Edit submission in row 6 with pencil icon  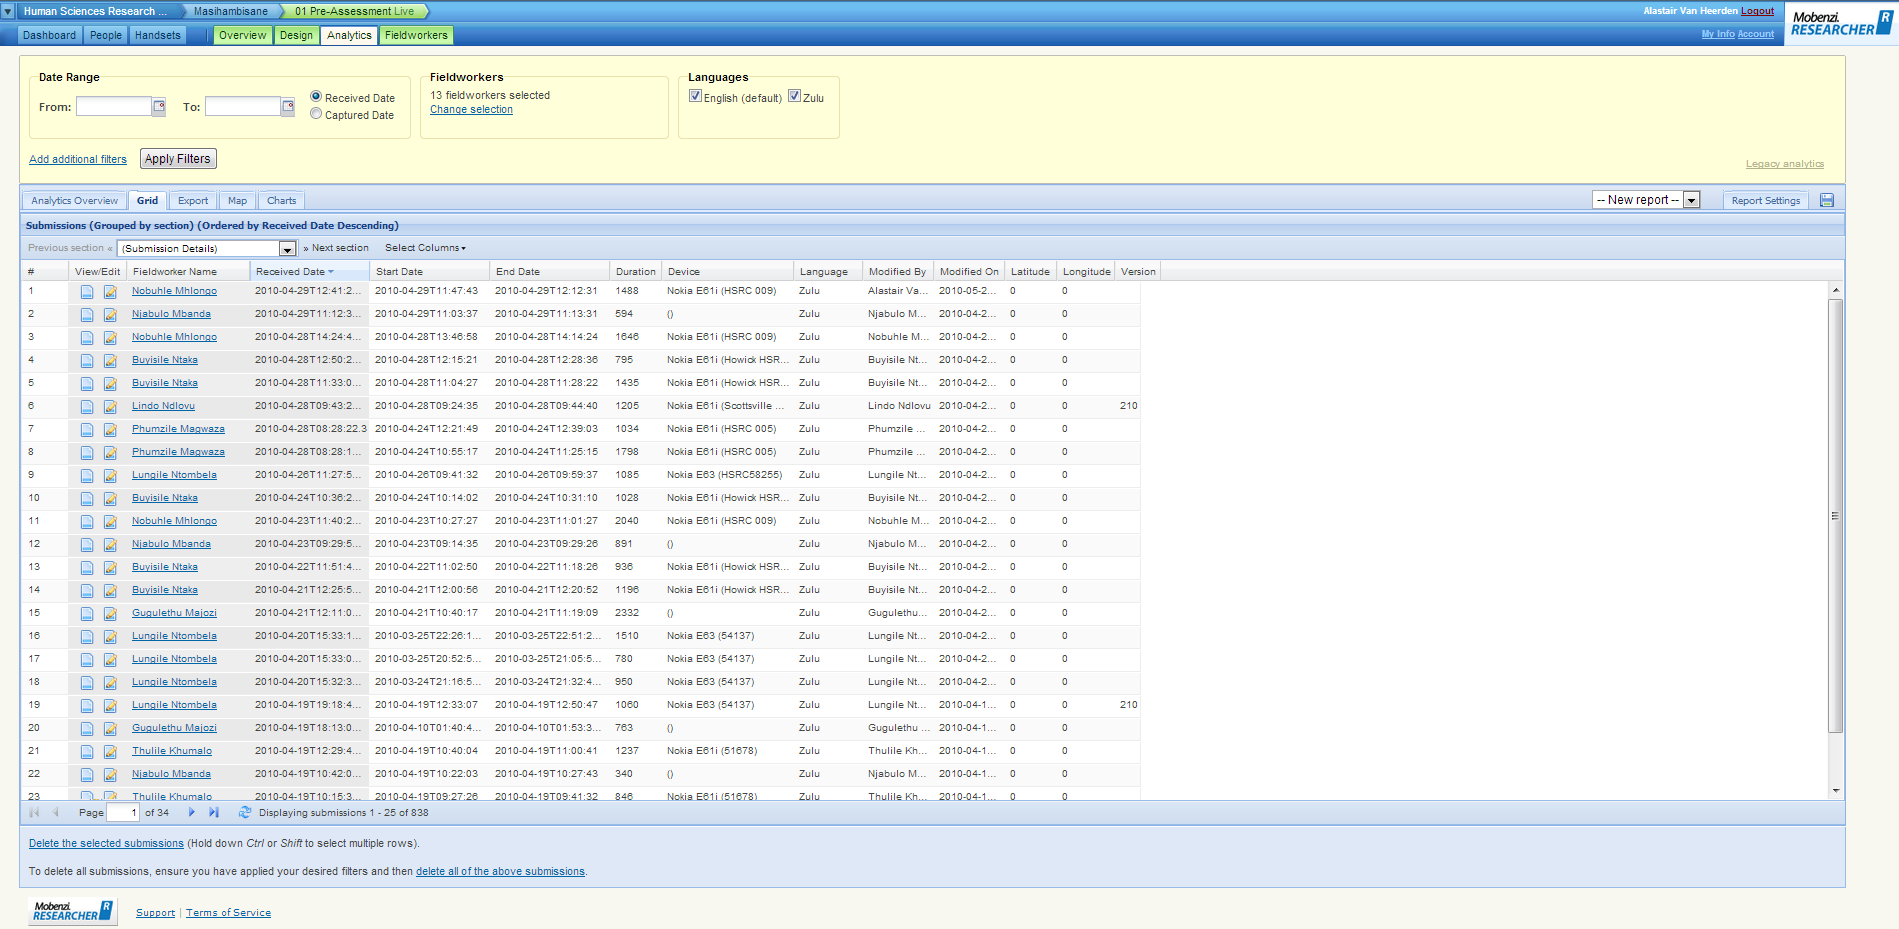point(110,407)
